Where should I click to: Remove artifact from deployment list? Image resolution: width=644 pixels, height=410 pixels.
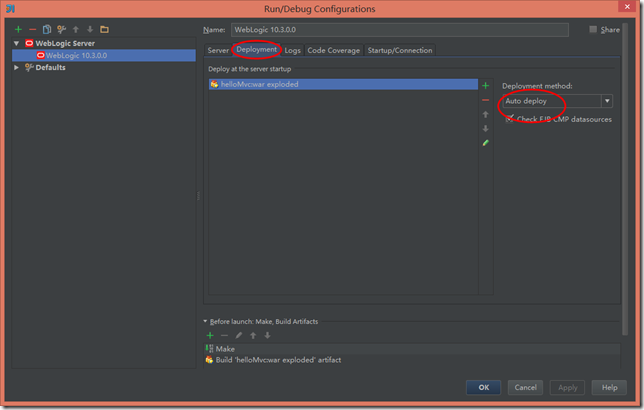(x=485, y=100)
